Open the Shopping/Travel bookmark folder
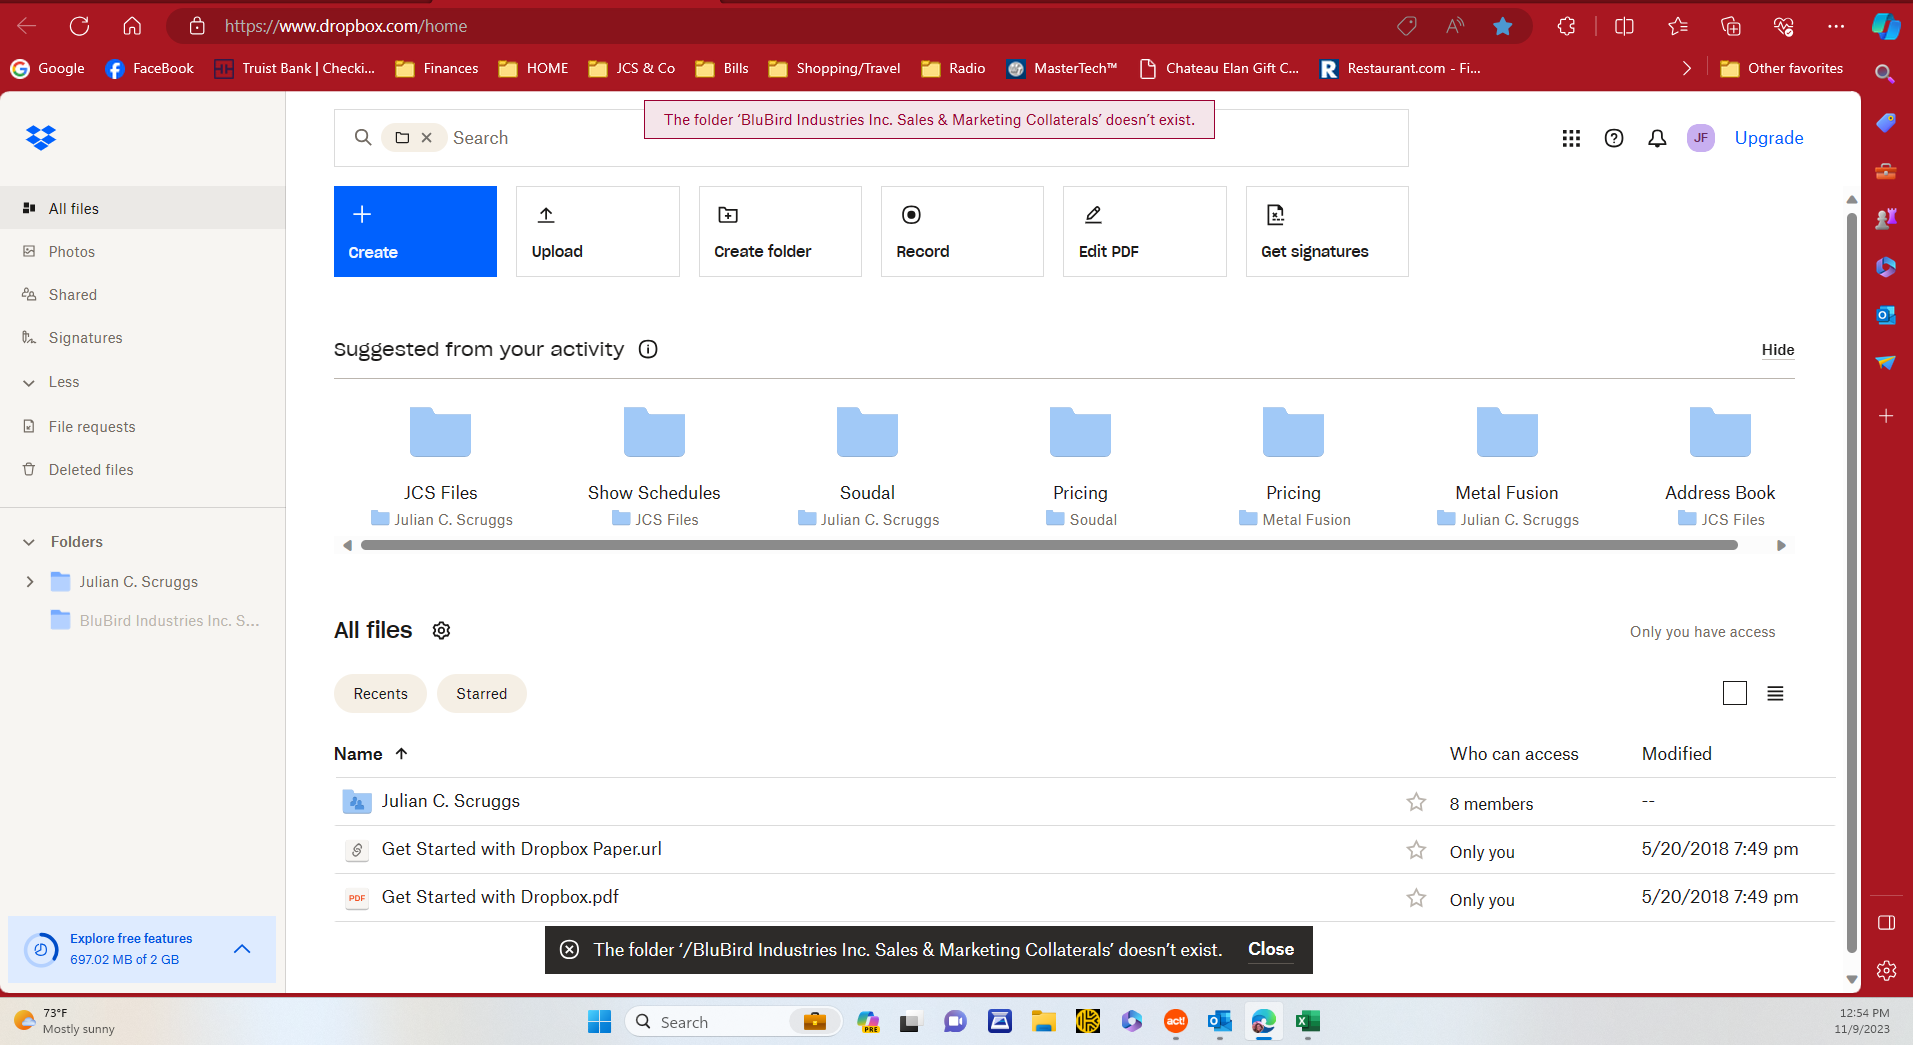1913x1045 pixels. click(x=835, y=68)
